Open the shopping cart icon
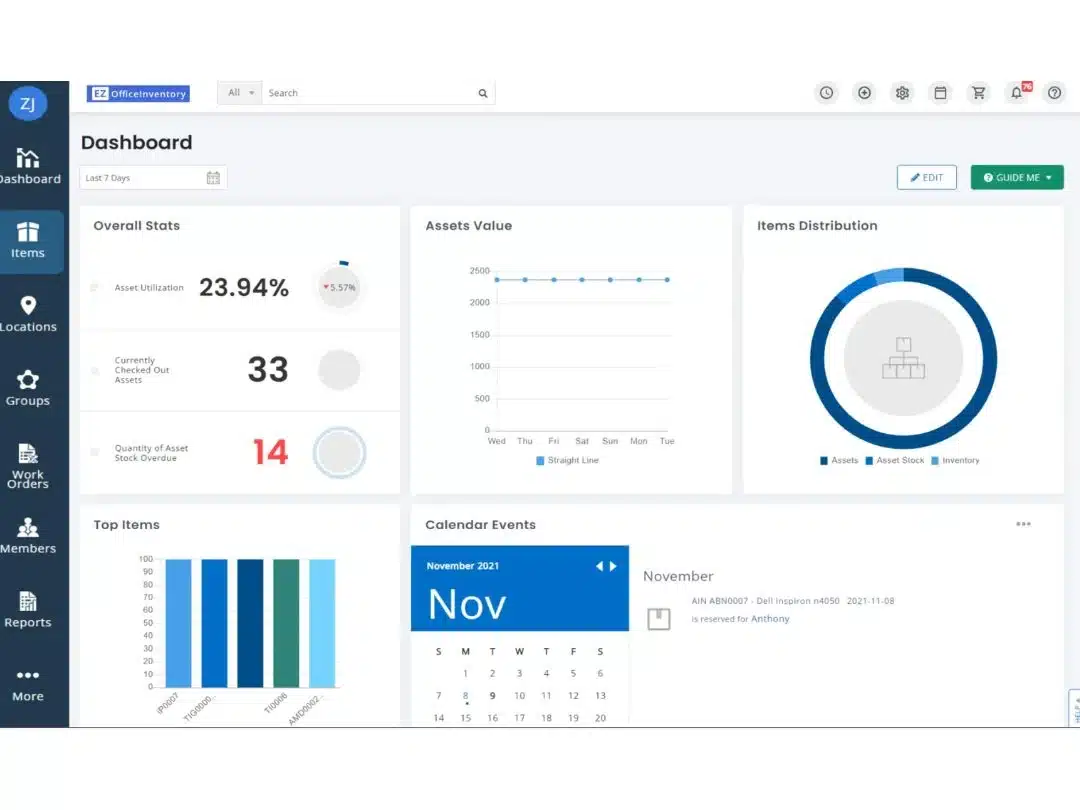This screenshot has width=1080, height=810. pyautogui.click(x=978, y=93)
